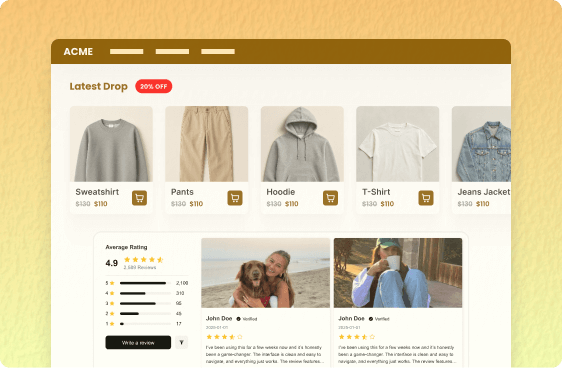
Task: Open the T-Shirt product image
Action: point(397,144)
